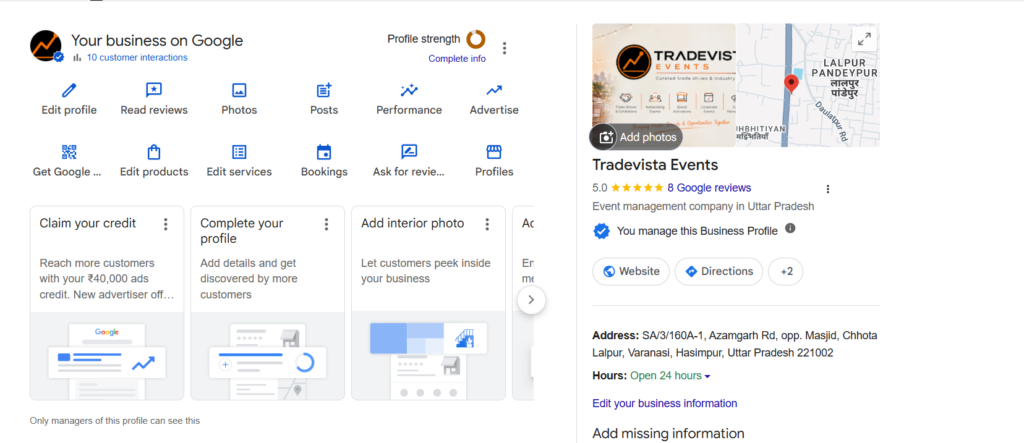Screen dimensions: 1024x443
Task: Open the Tradevista Events cover photo
Action: click(x=664, y=85)
